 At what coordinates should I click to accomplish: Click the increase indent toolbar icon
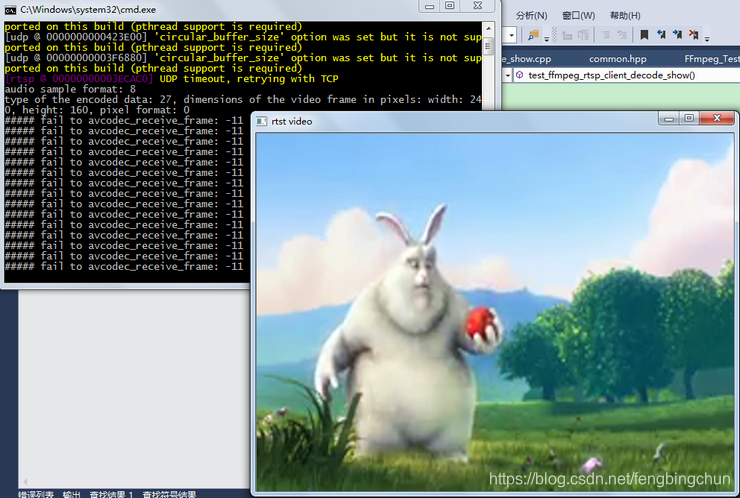(x=584, y=35)
